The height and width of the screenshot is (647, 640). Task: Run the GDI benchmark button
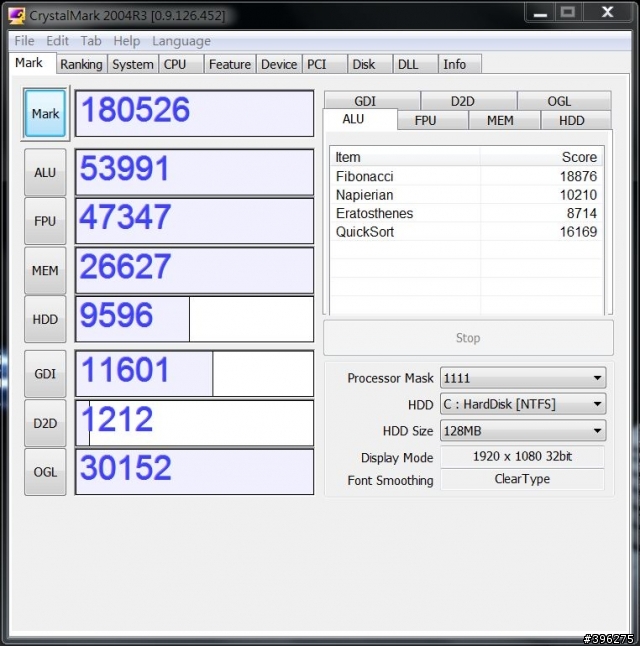click(x=45, y=374)
